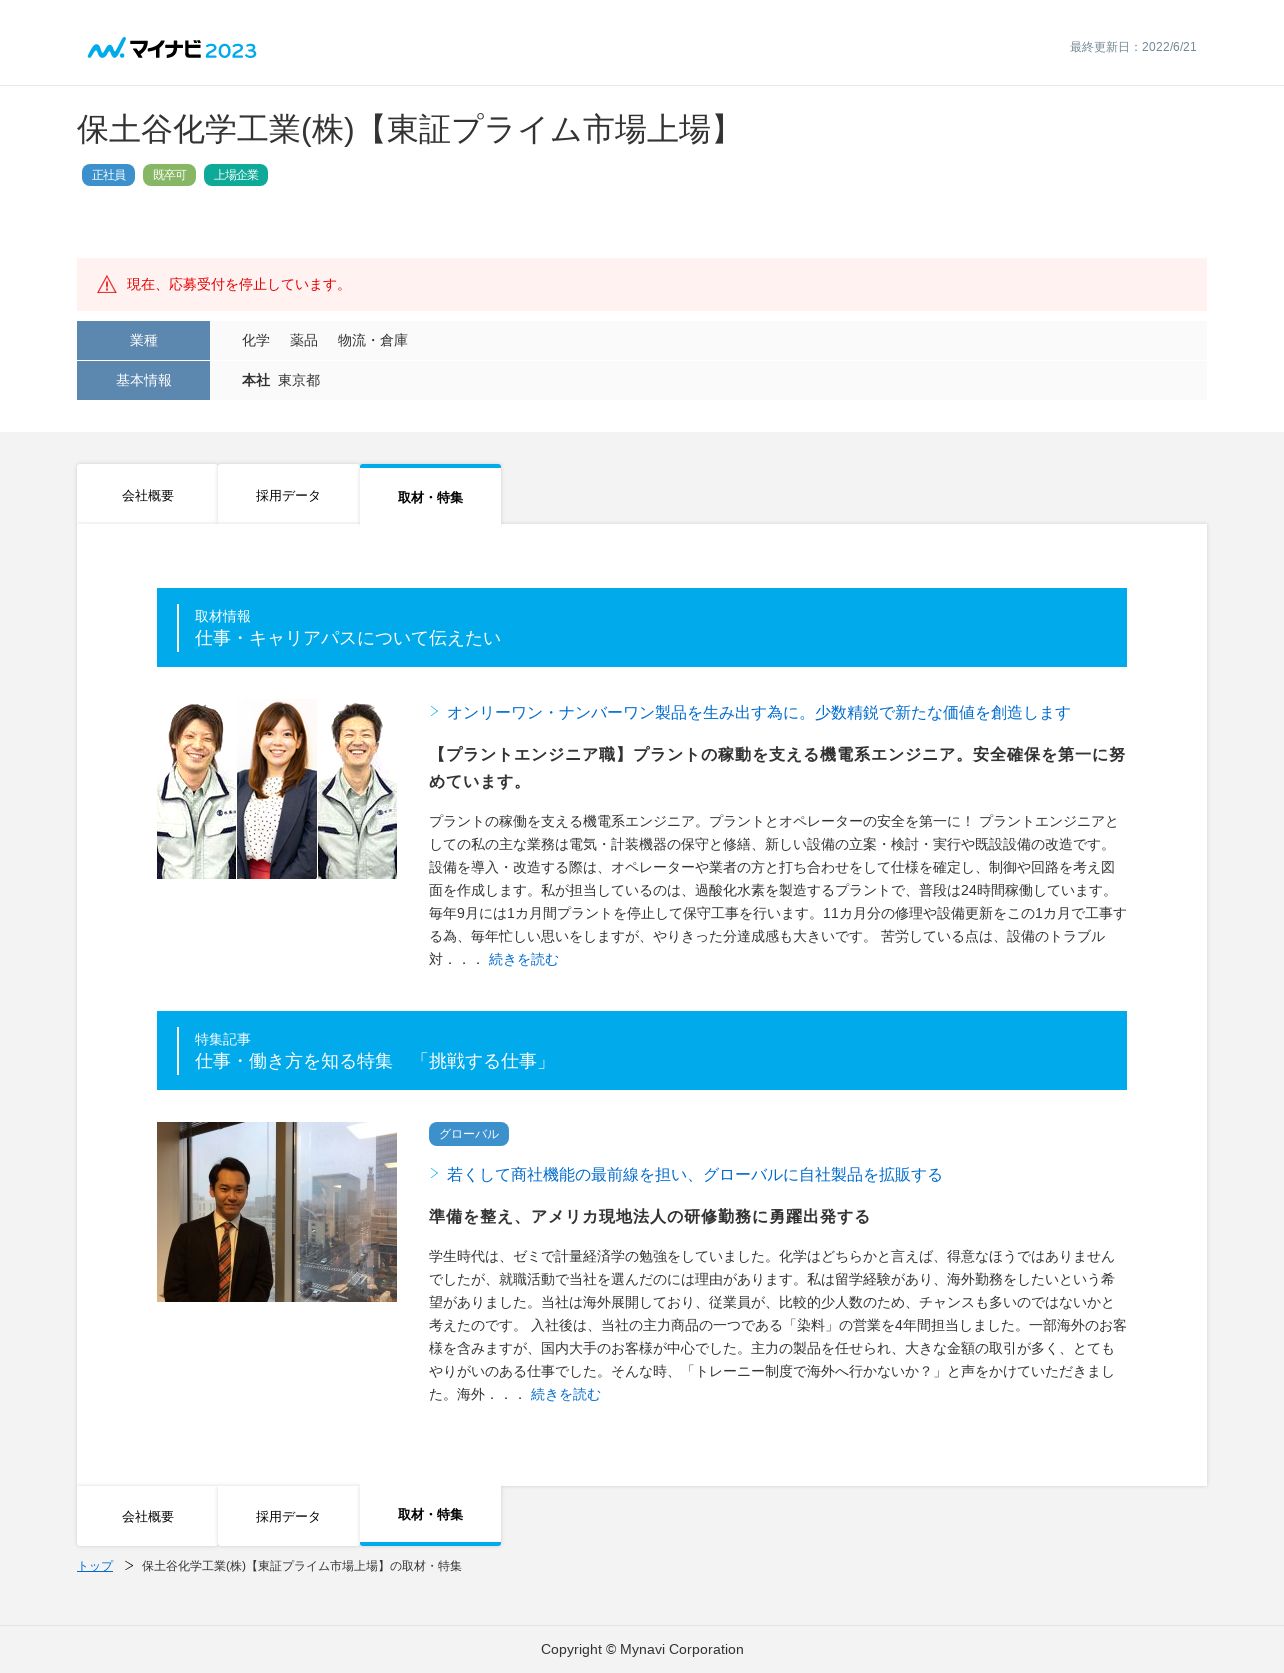
Task: Click the arrow before the 若くして商社機能 link
Action: (435, 1174)
